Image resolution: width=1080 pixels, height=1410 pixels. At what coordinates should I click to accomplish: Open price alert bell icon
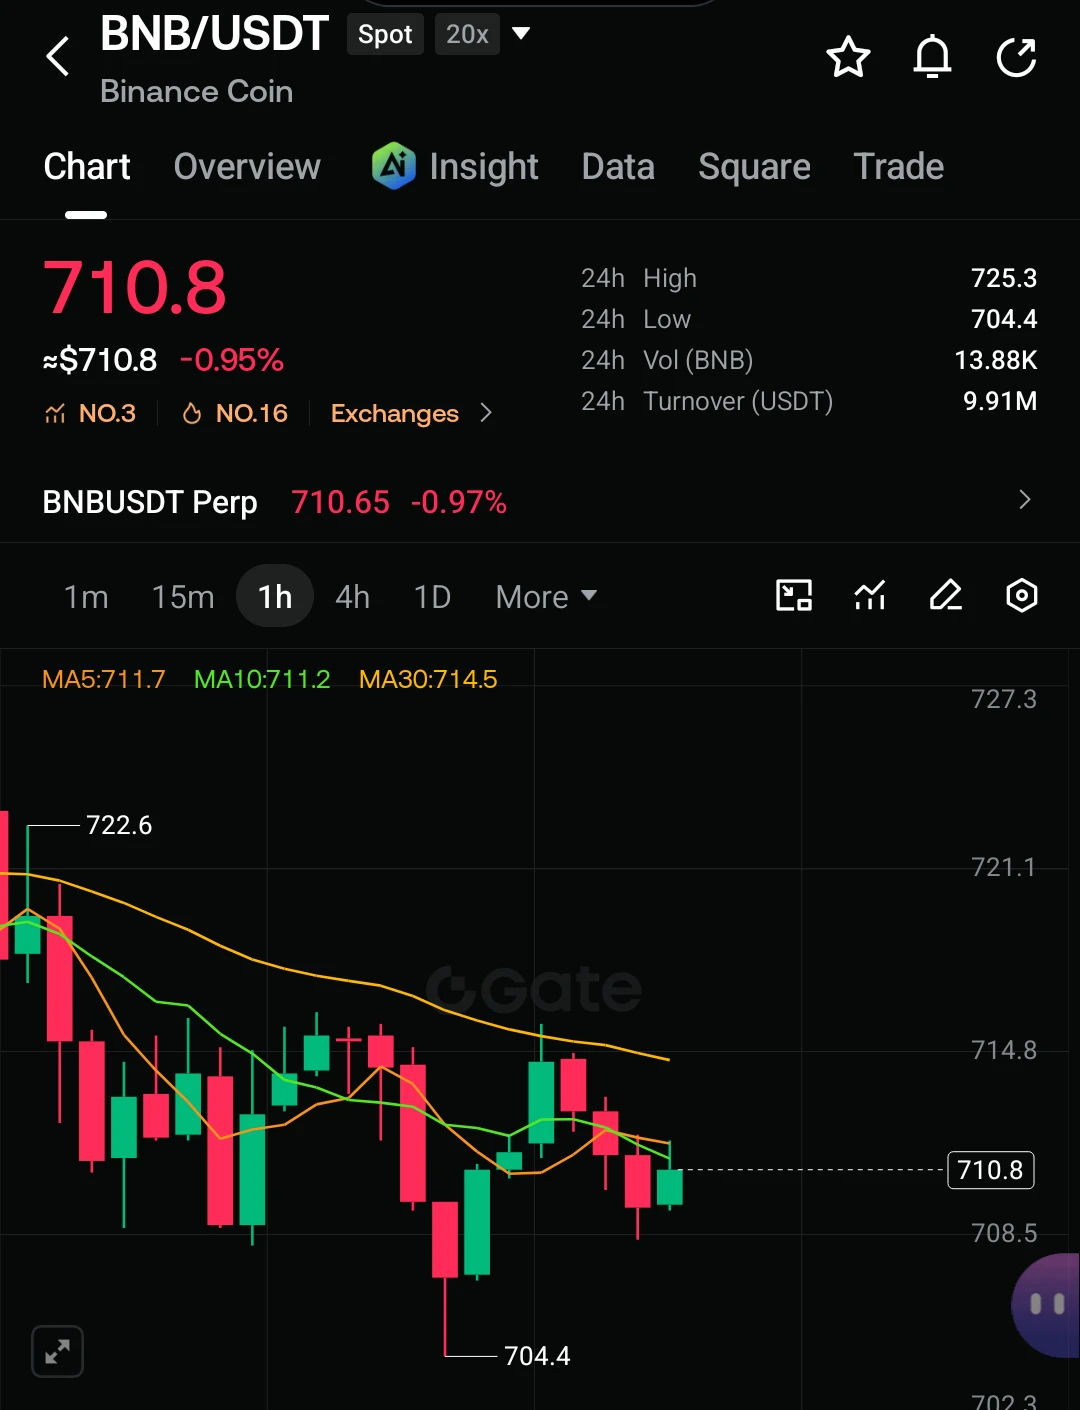(932, 57)
